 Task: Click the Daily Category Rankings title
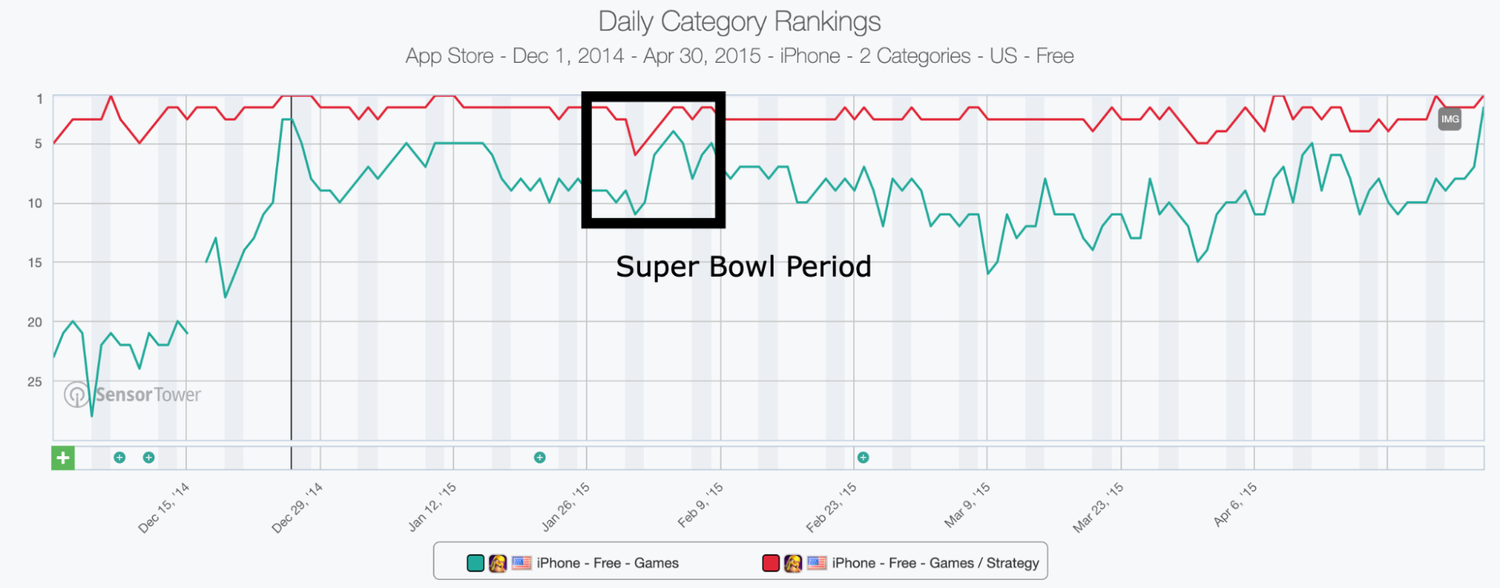(740, 21)
